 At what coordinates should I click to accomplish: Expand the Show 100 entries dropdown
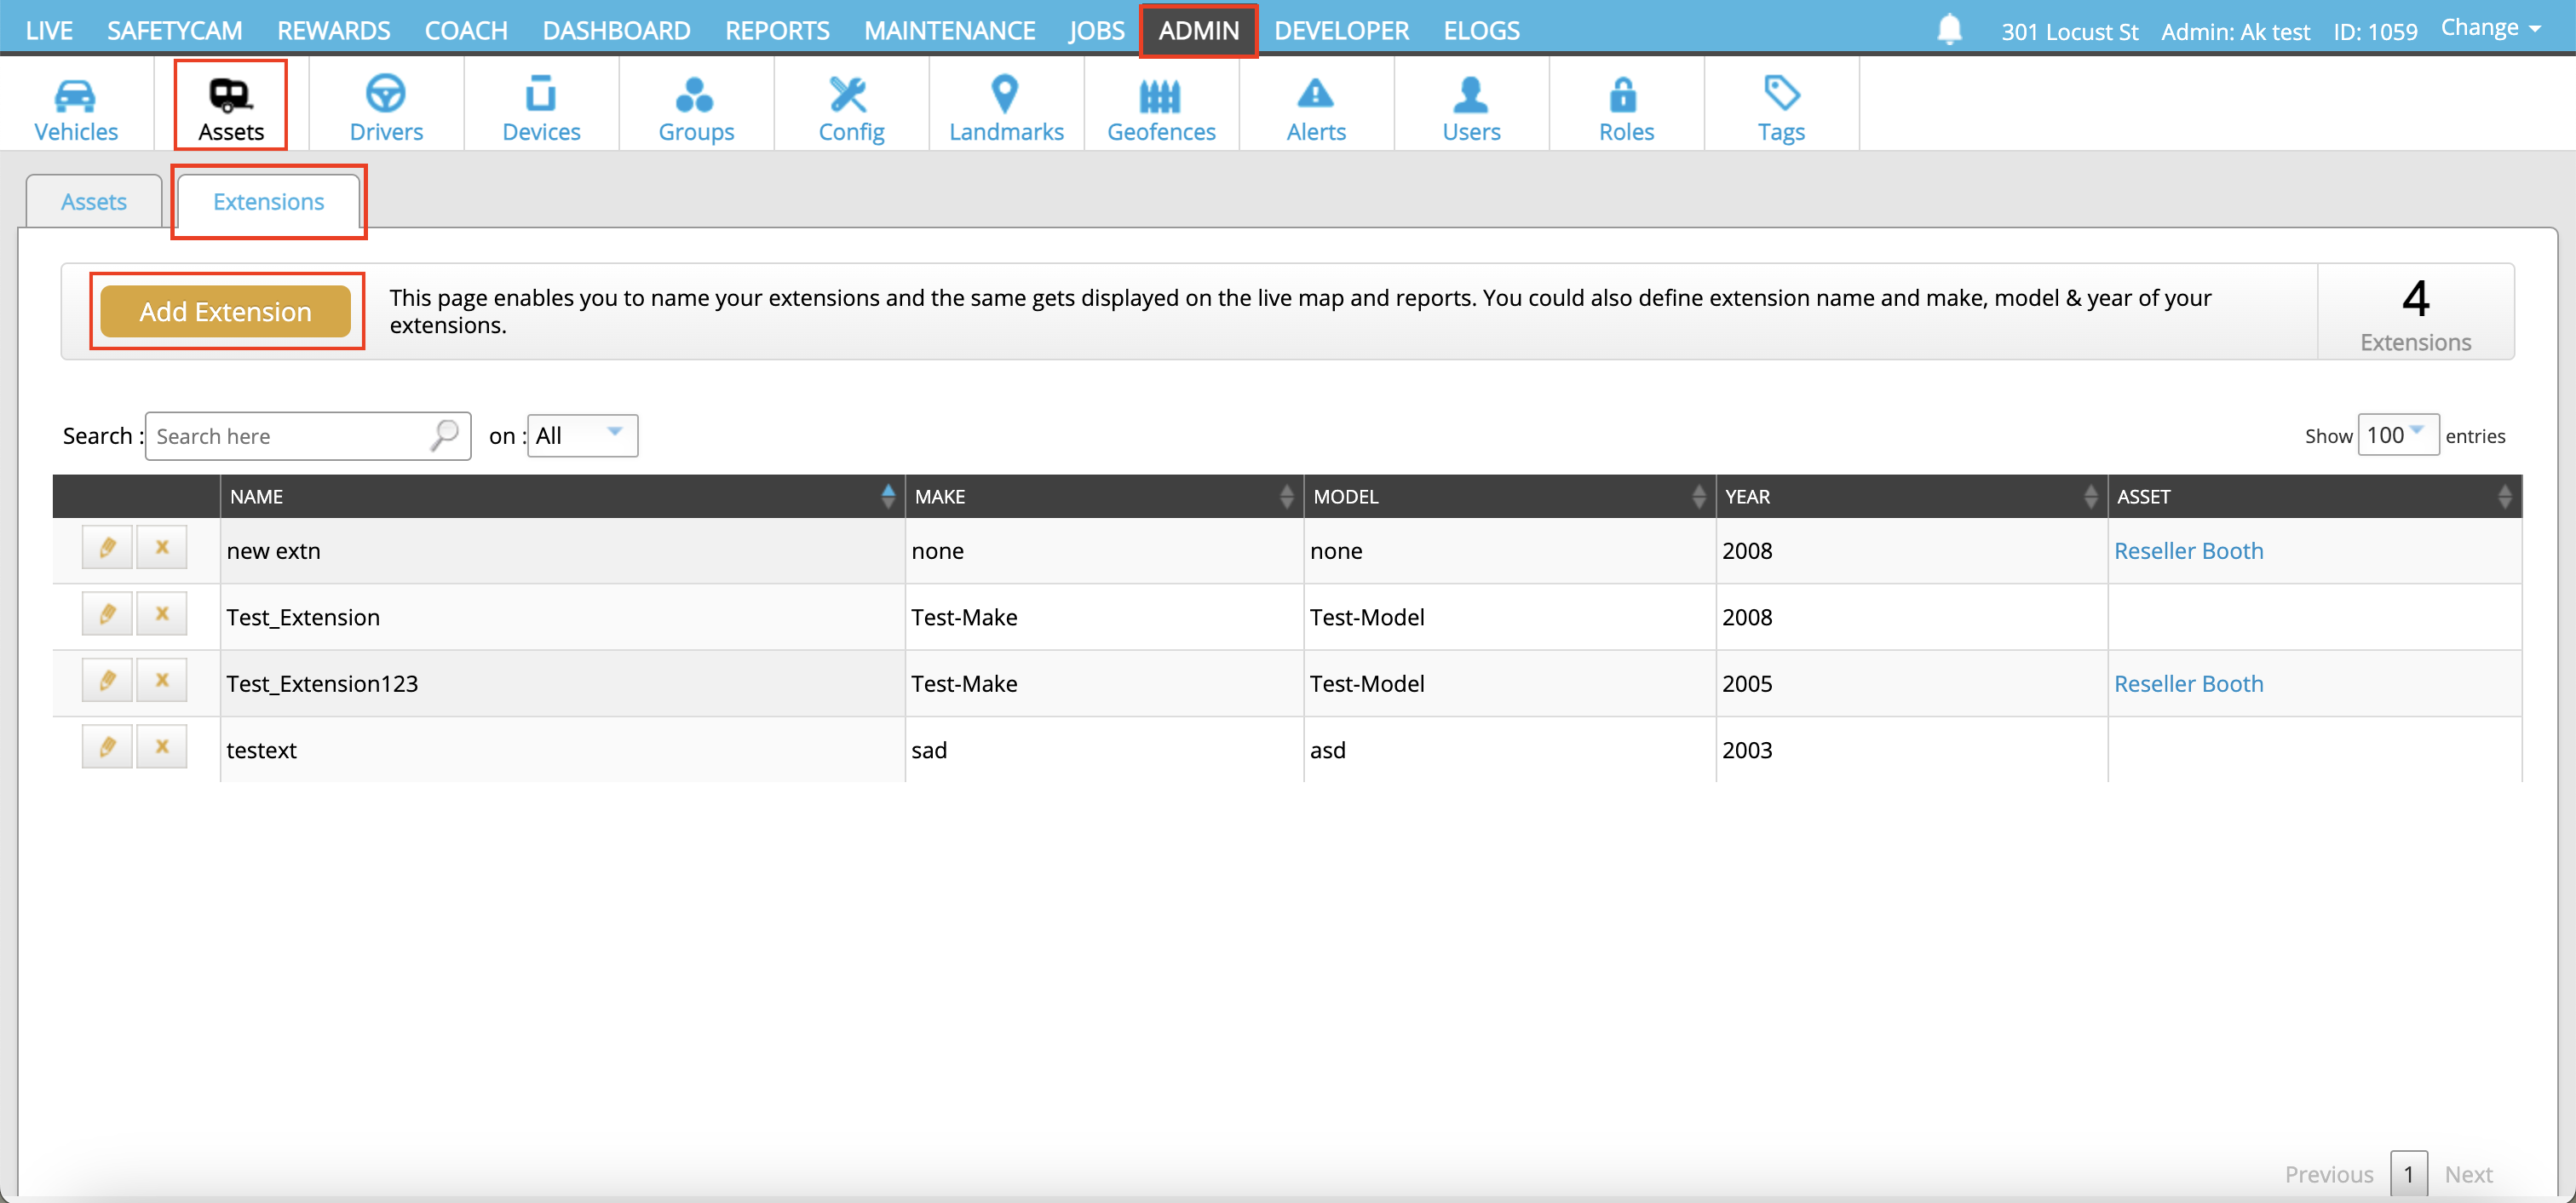pyautogui.click(x=2397, y=435)
